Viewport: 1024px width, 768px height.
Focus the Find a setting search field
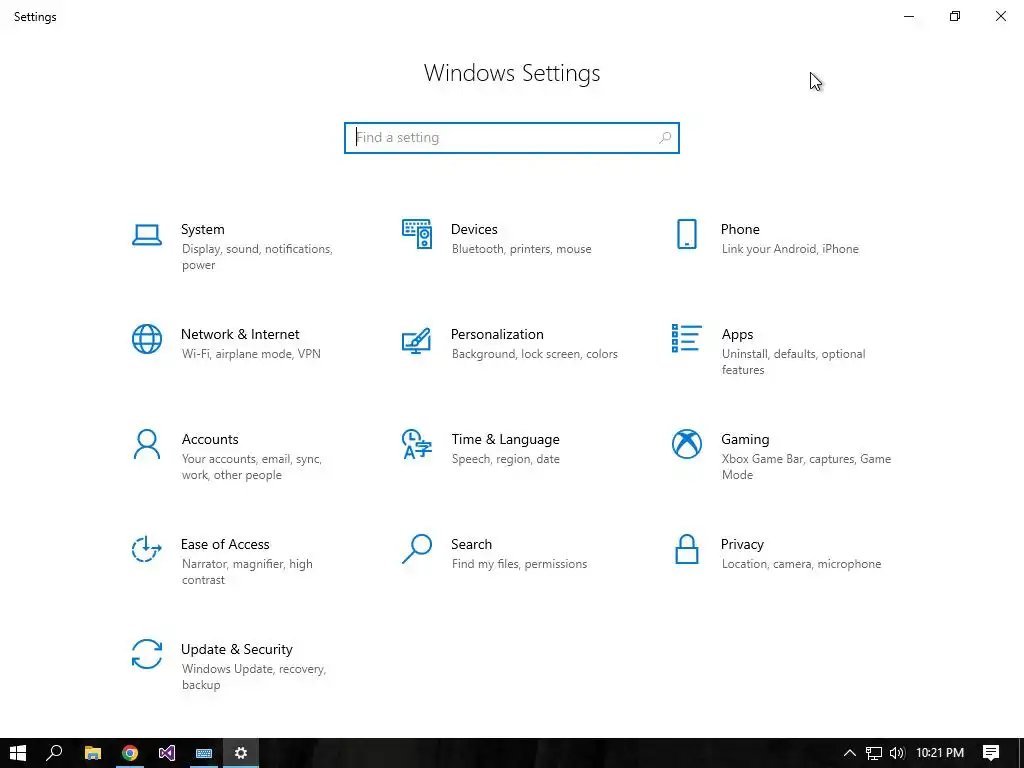click(x=511, y=138)
